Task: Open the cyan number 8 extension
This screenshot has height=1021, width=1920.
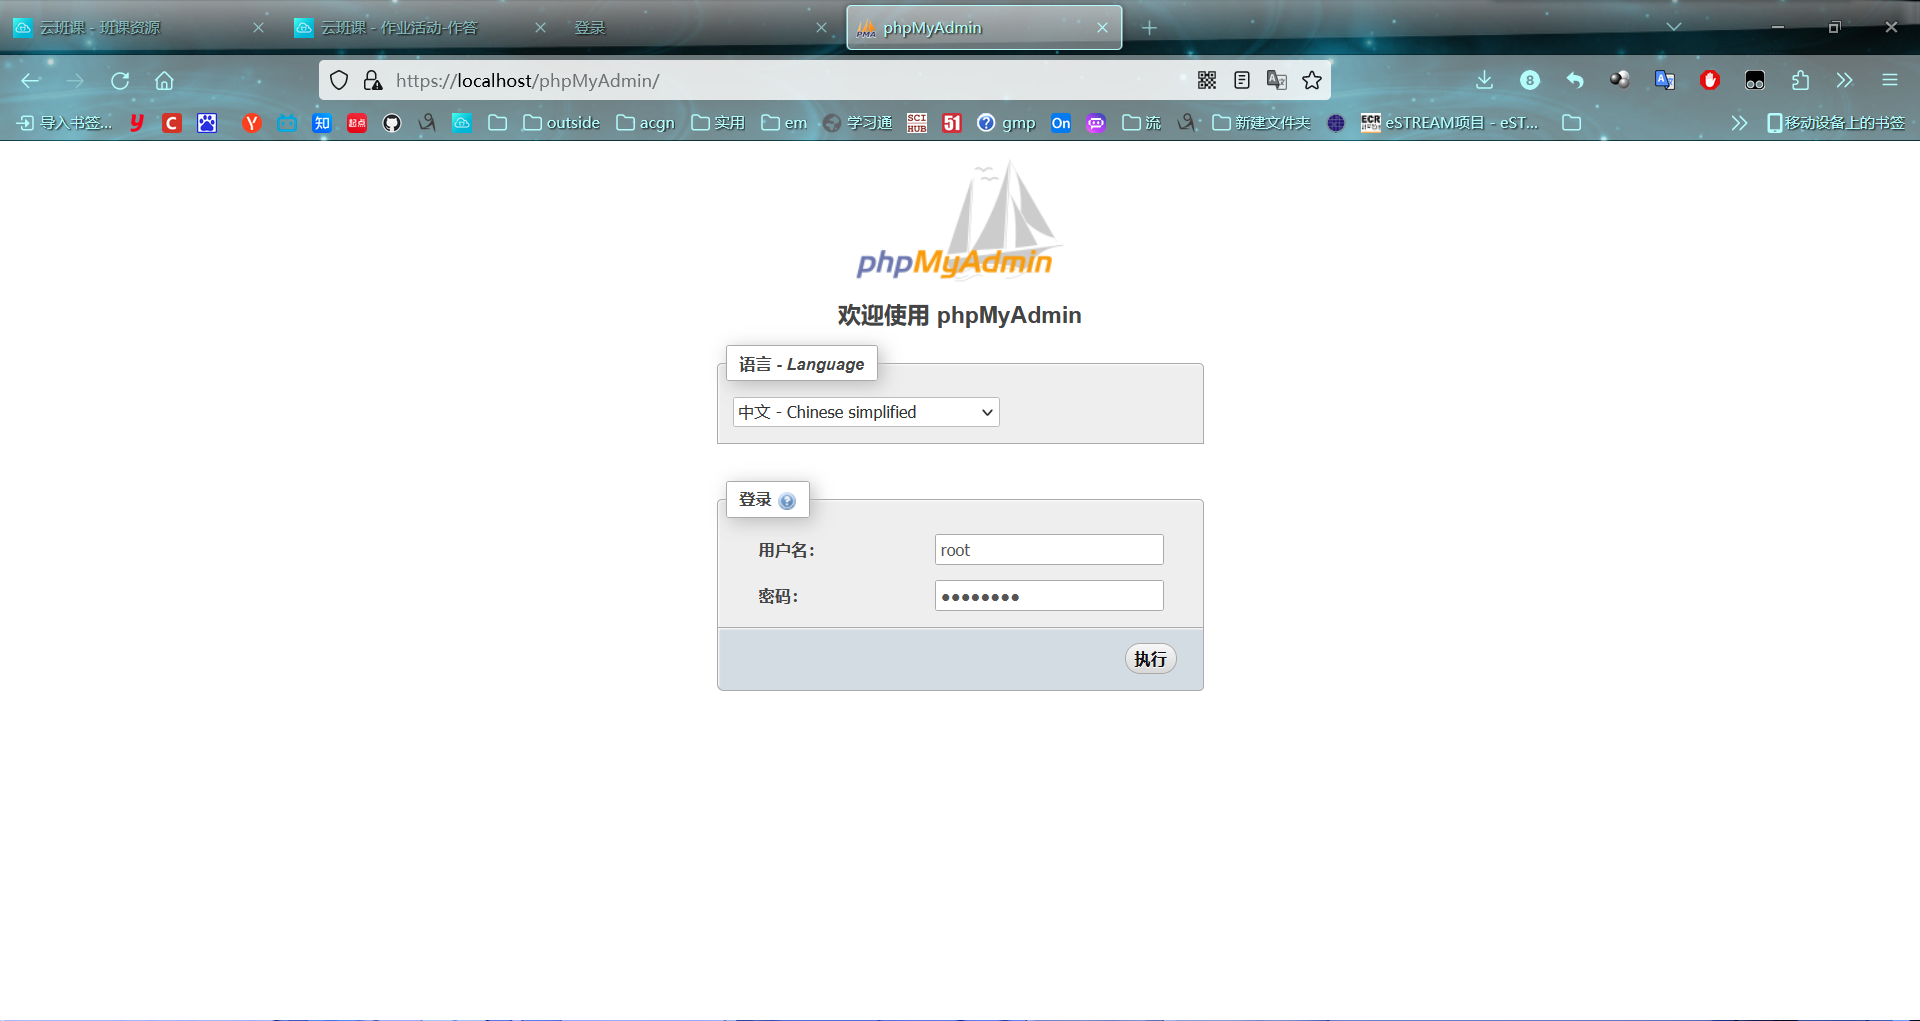Action: pos(1530,81)
